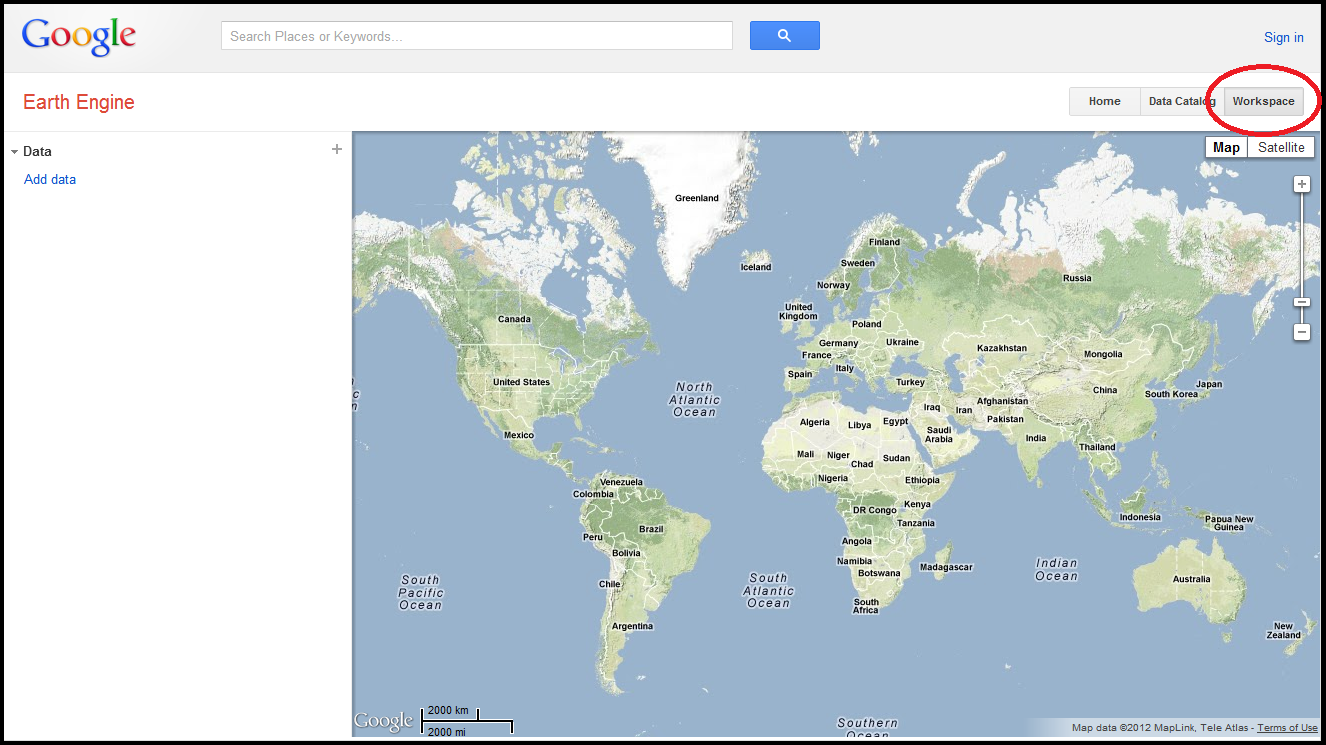Select the Map view type

point(1227,147)
